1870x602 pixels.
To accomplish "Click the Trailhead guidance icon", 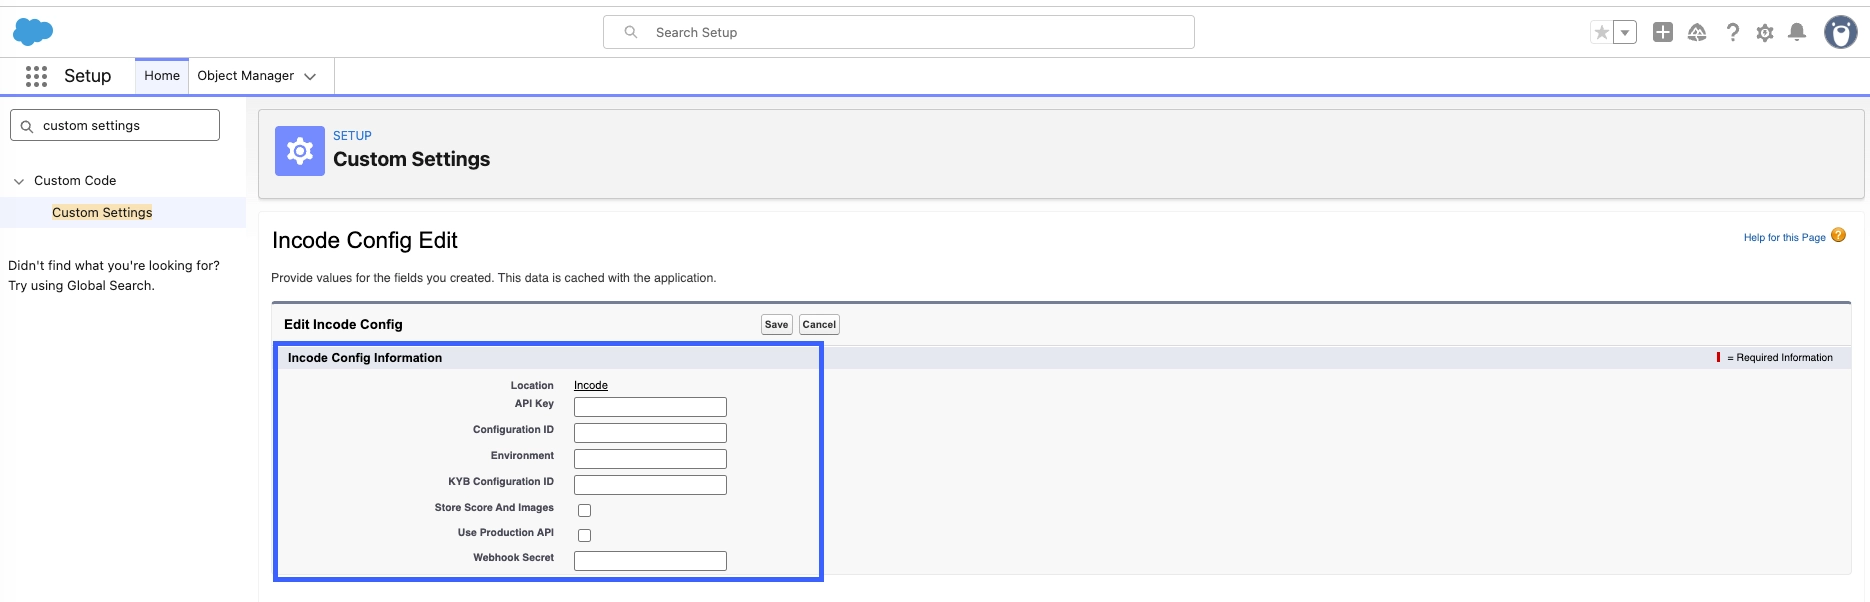I will click(x=1697, y=33).
